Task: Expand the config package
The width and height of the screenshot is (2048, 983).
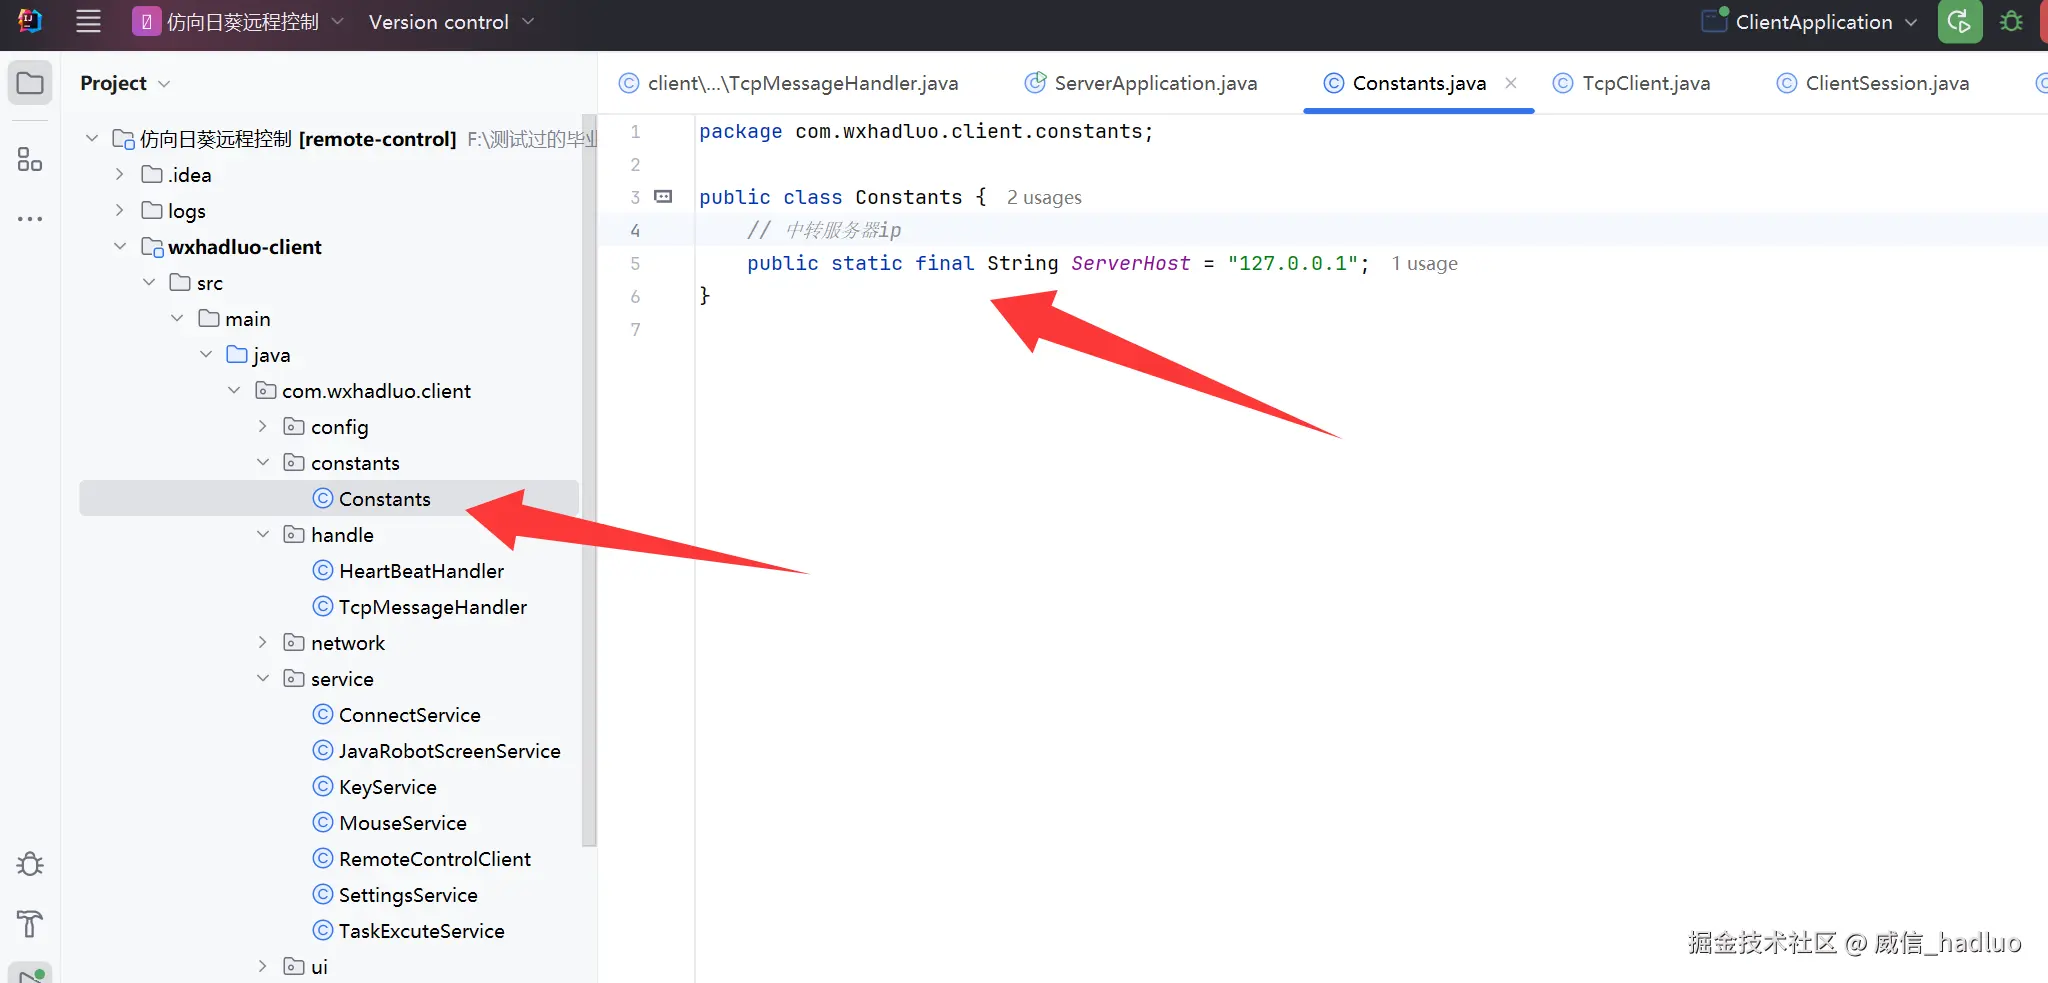Action: pos(263,426)
